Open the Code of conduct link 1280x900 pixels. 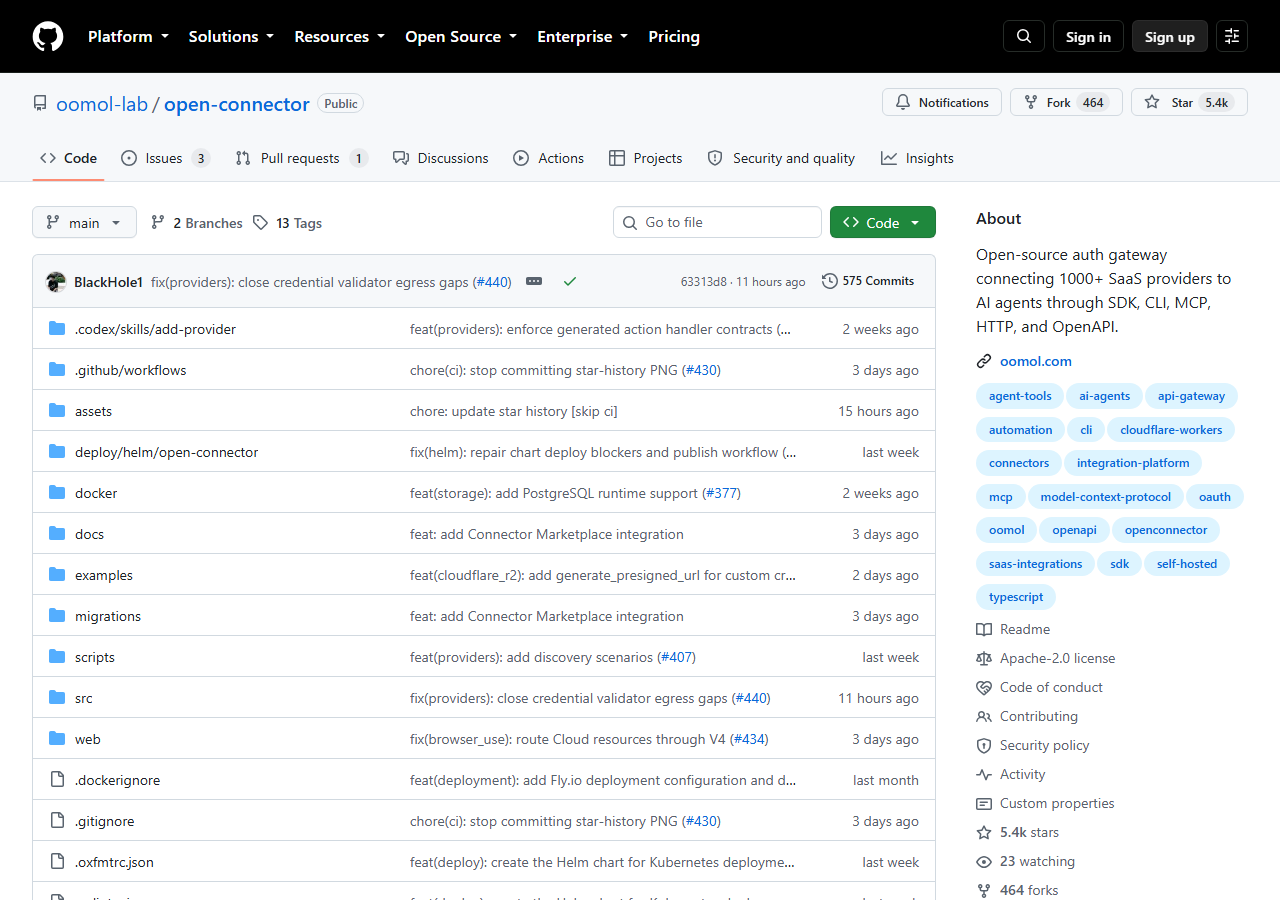[x=1051, y=688]
